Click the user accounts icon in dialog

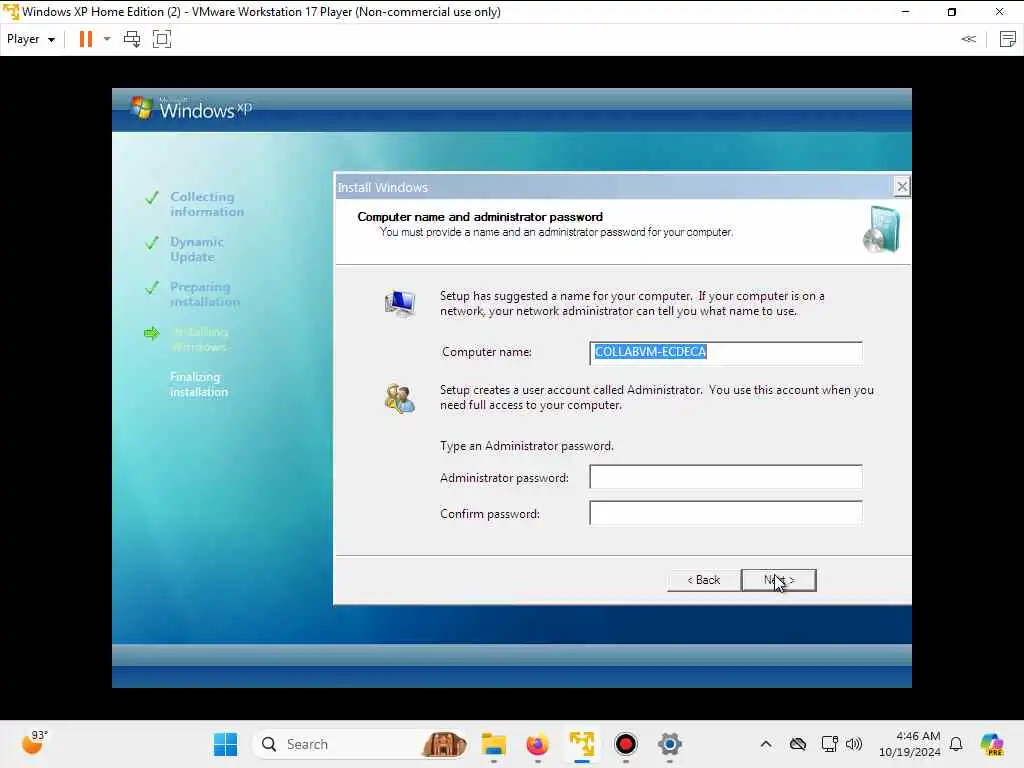pos(400,399)
